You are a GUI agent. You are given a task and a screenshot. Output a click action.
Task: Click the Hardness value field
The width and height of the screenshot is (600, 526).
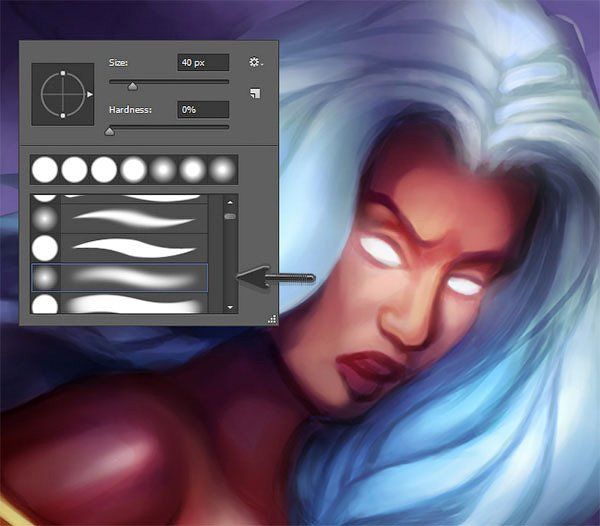click(203, 110)
